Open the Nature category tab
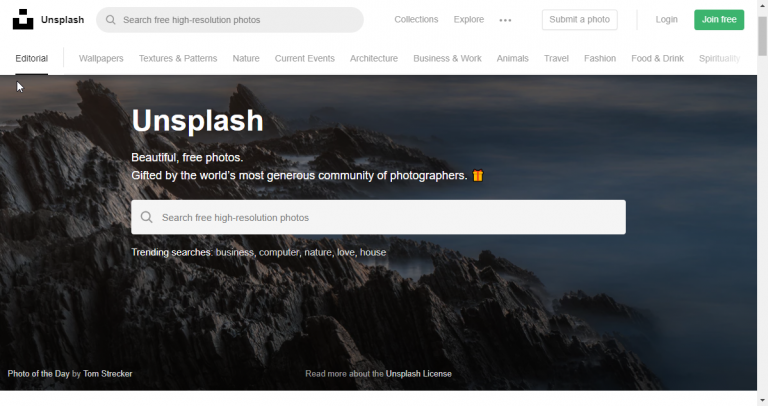Image resolution: width=768 pixels, height=406 pixels. coord(246,59)
